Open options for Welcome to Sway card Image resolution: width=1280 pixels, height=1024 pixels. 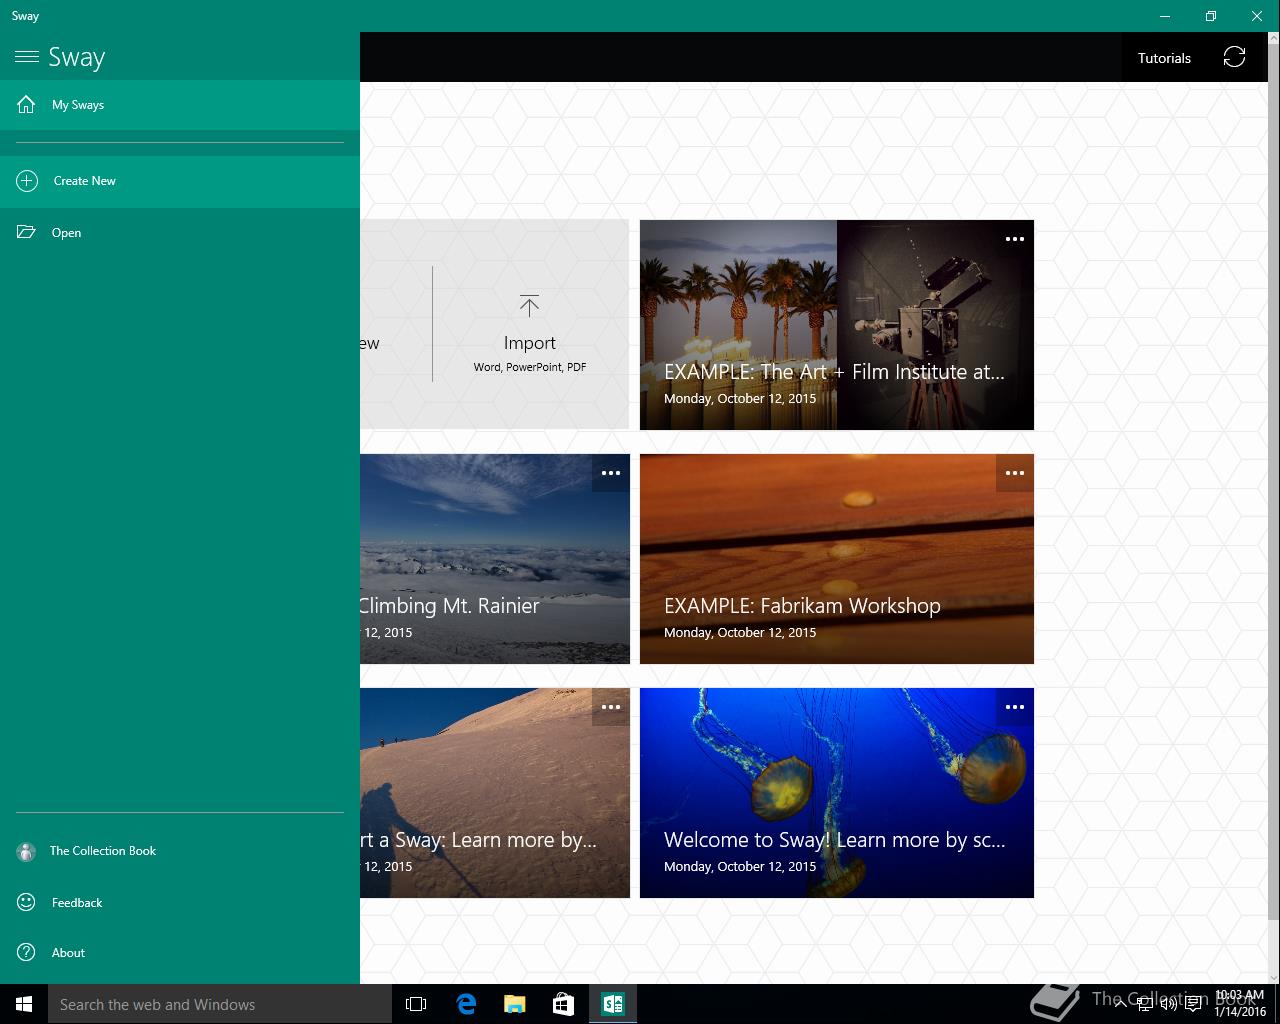pos(1014,707)
